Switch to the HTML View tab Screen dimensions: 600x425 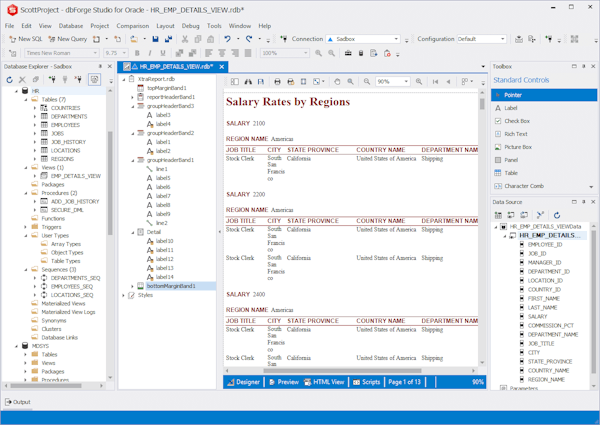coord(324,382)
